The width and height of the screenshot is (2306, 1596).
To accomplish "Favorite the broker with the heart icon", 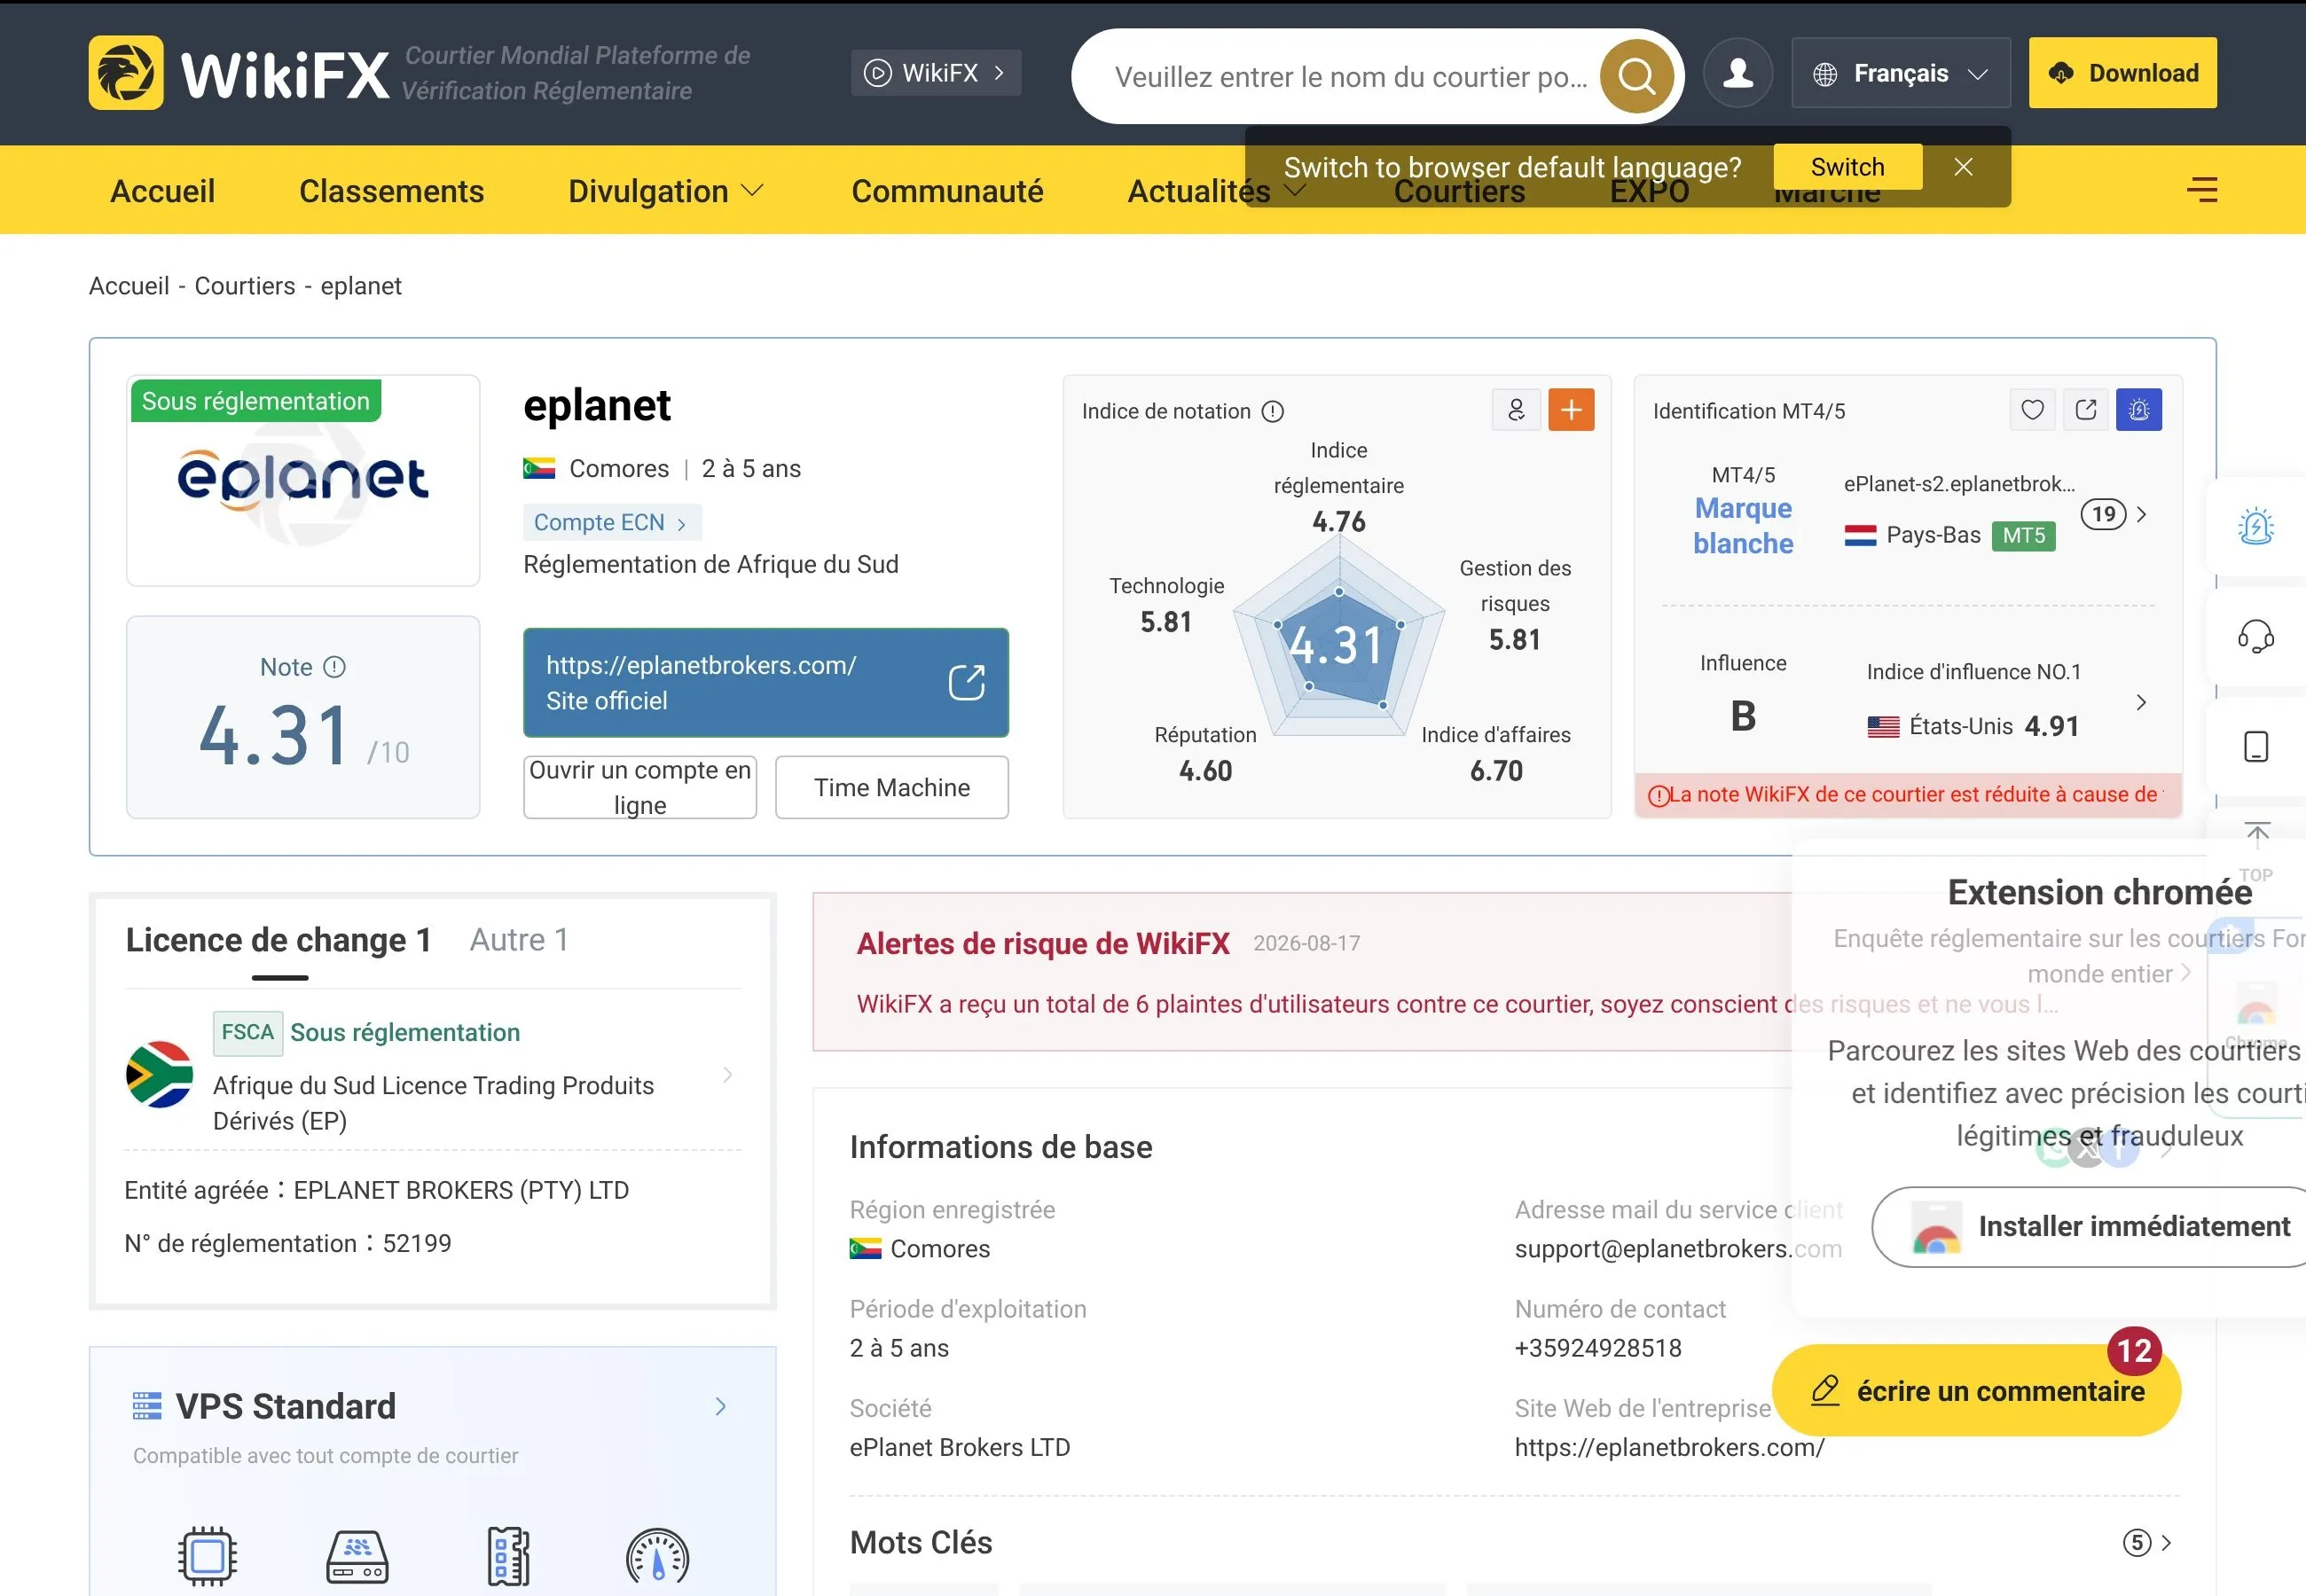I will [x=2032, y=410].
